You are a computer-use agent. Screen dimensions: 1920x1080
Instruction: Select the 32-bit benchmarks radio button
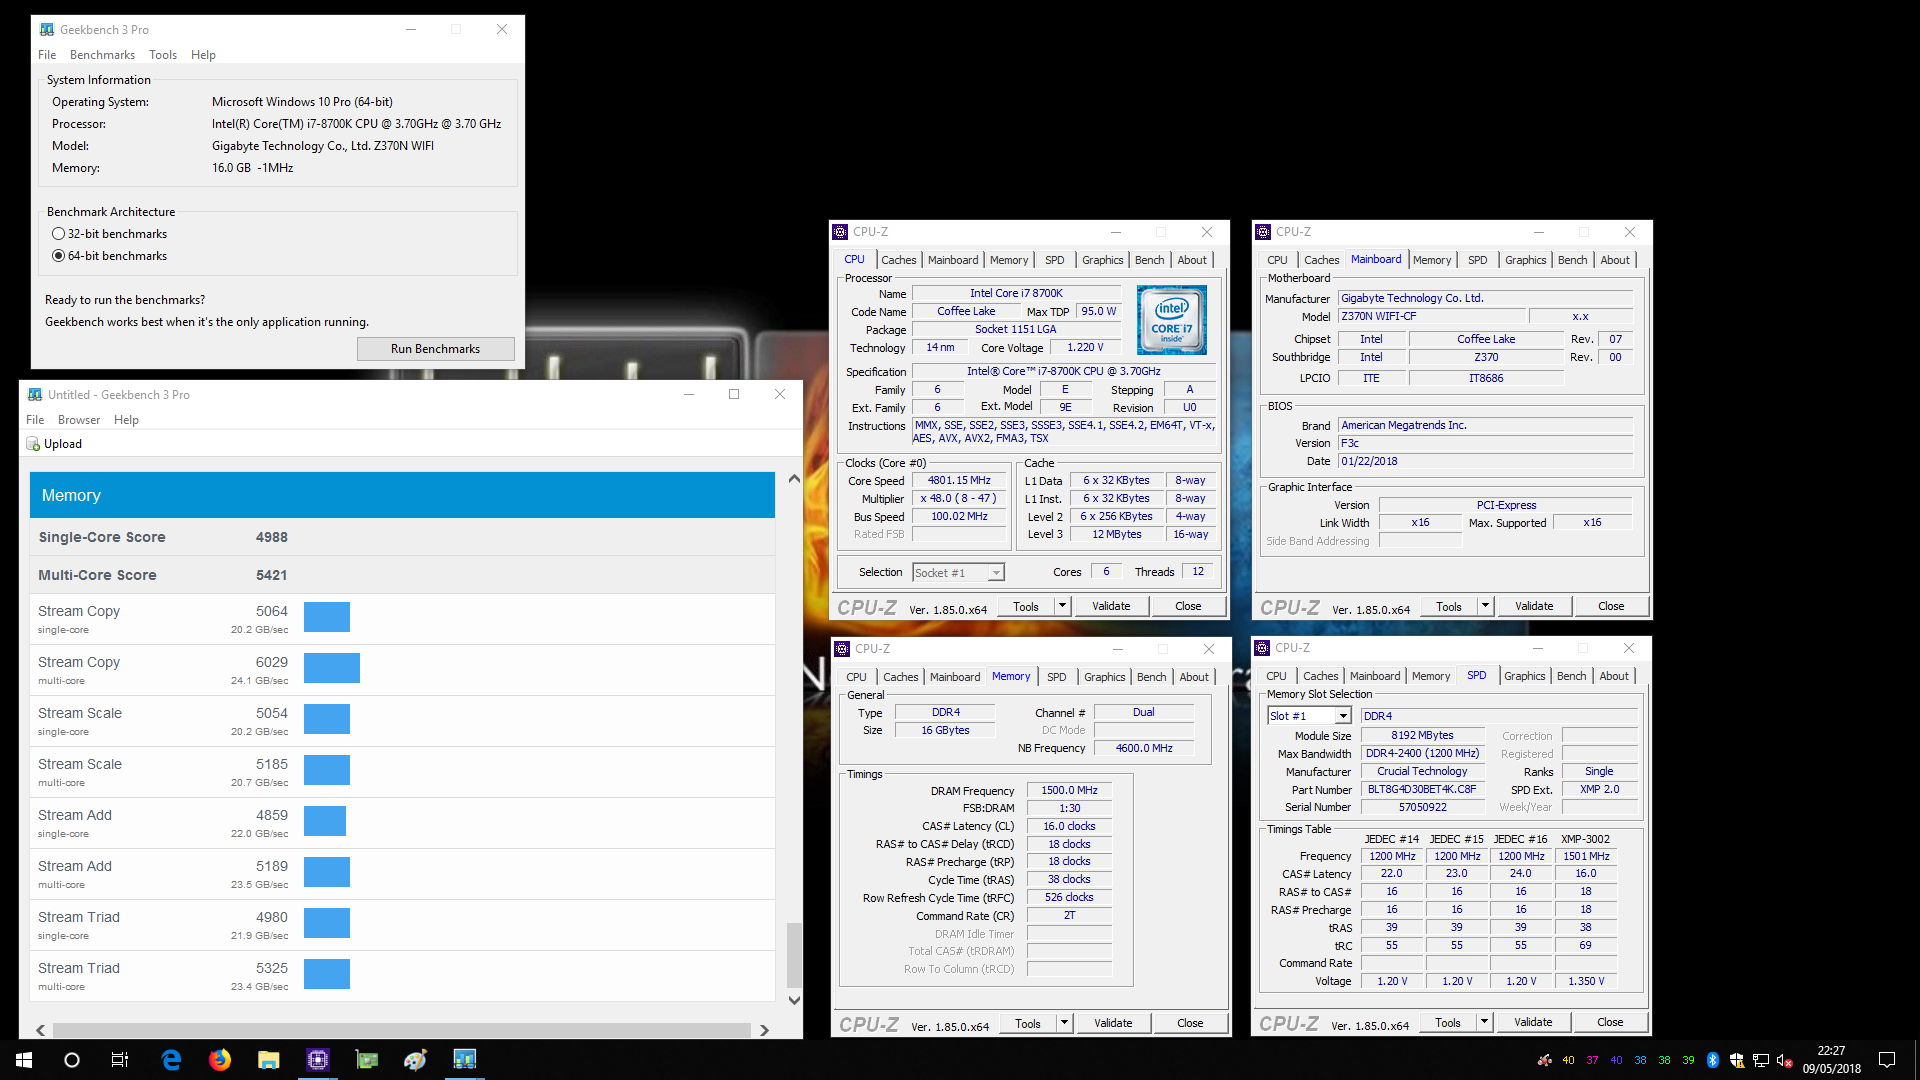coord(58,234)
